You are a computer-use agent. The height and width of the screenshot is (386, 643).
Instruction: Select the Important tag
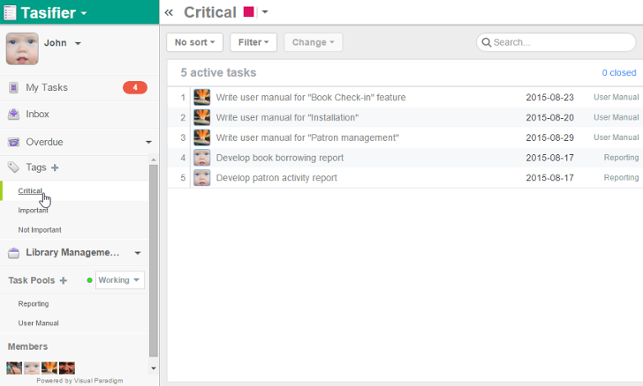(x=33, y=210)
